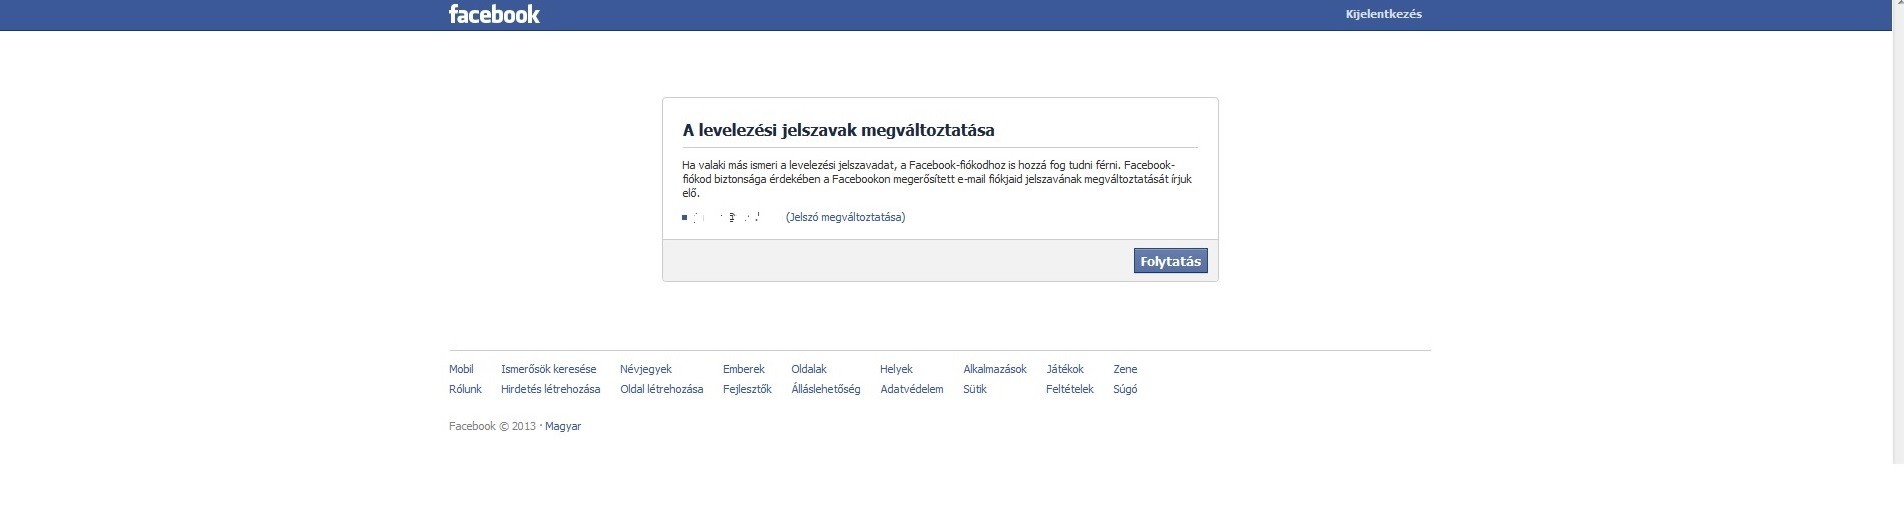Open the Jelszó megváltoztatása link
Image resolution: width=1904 pixels, height=531 pixels.
pos(845,217)
